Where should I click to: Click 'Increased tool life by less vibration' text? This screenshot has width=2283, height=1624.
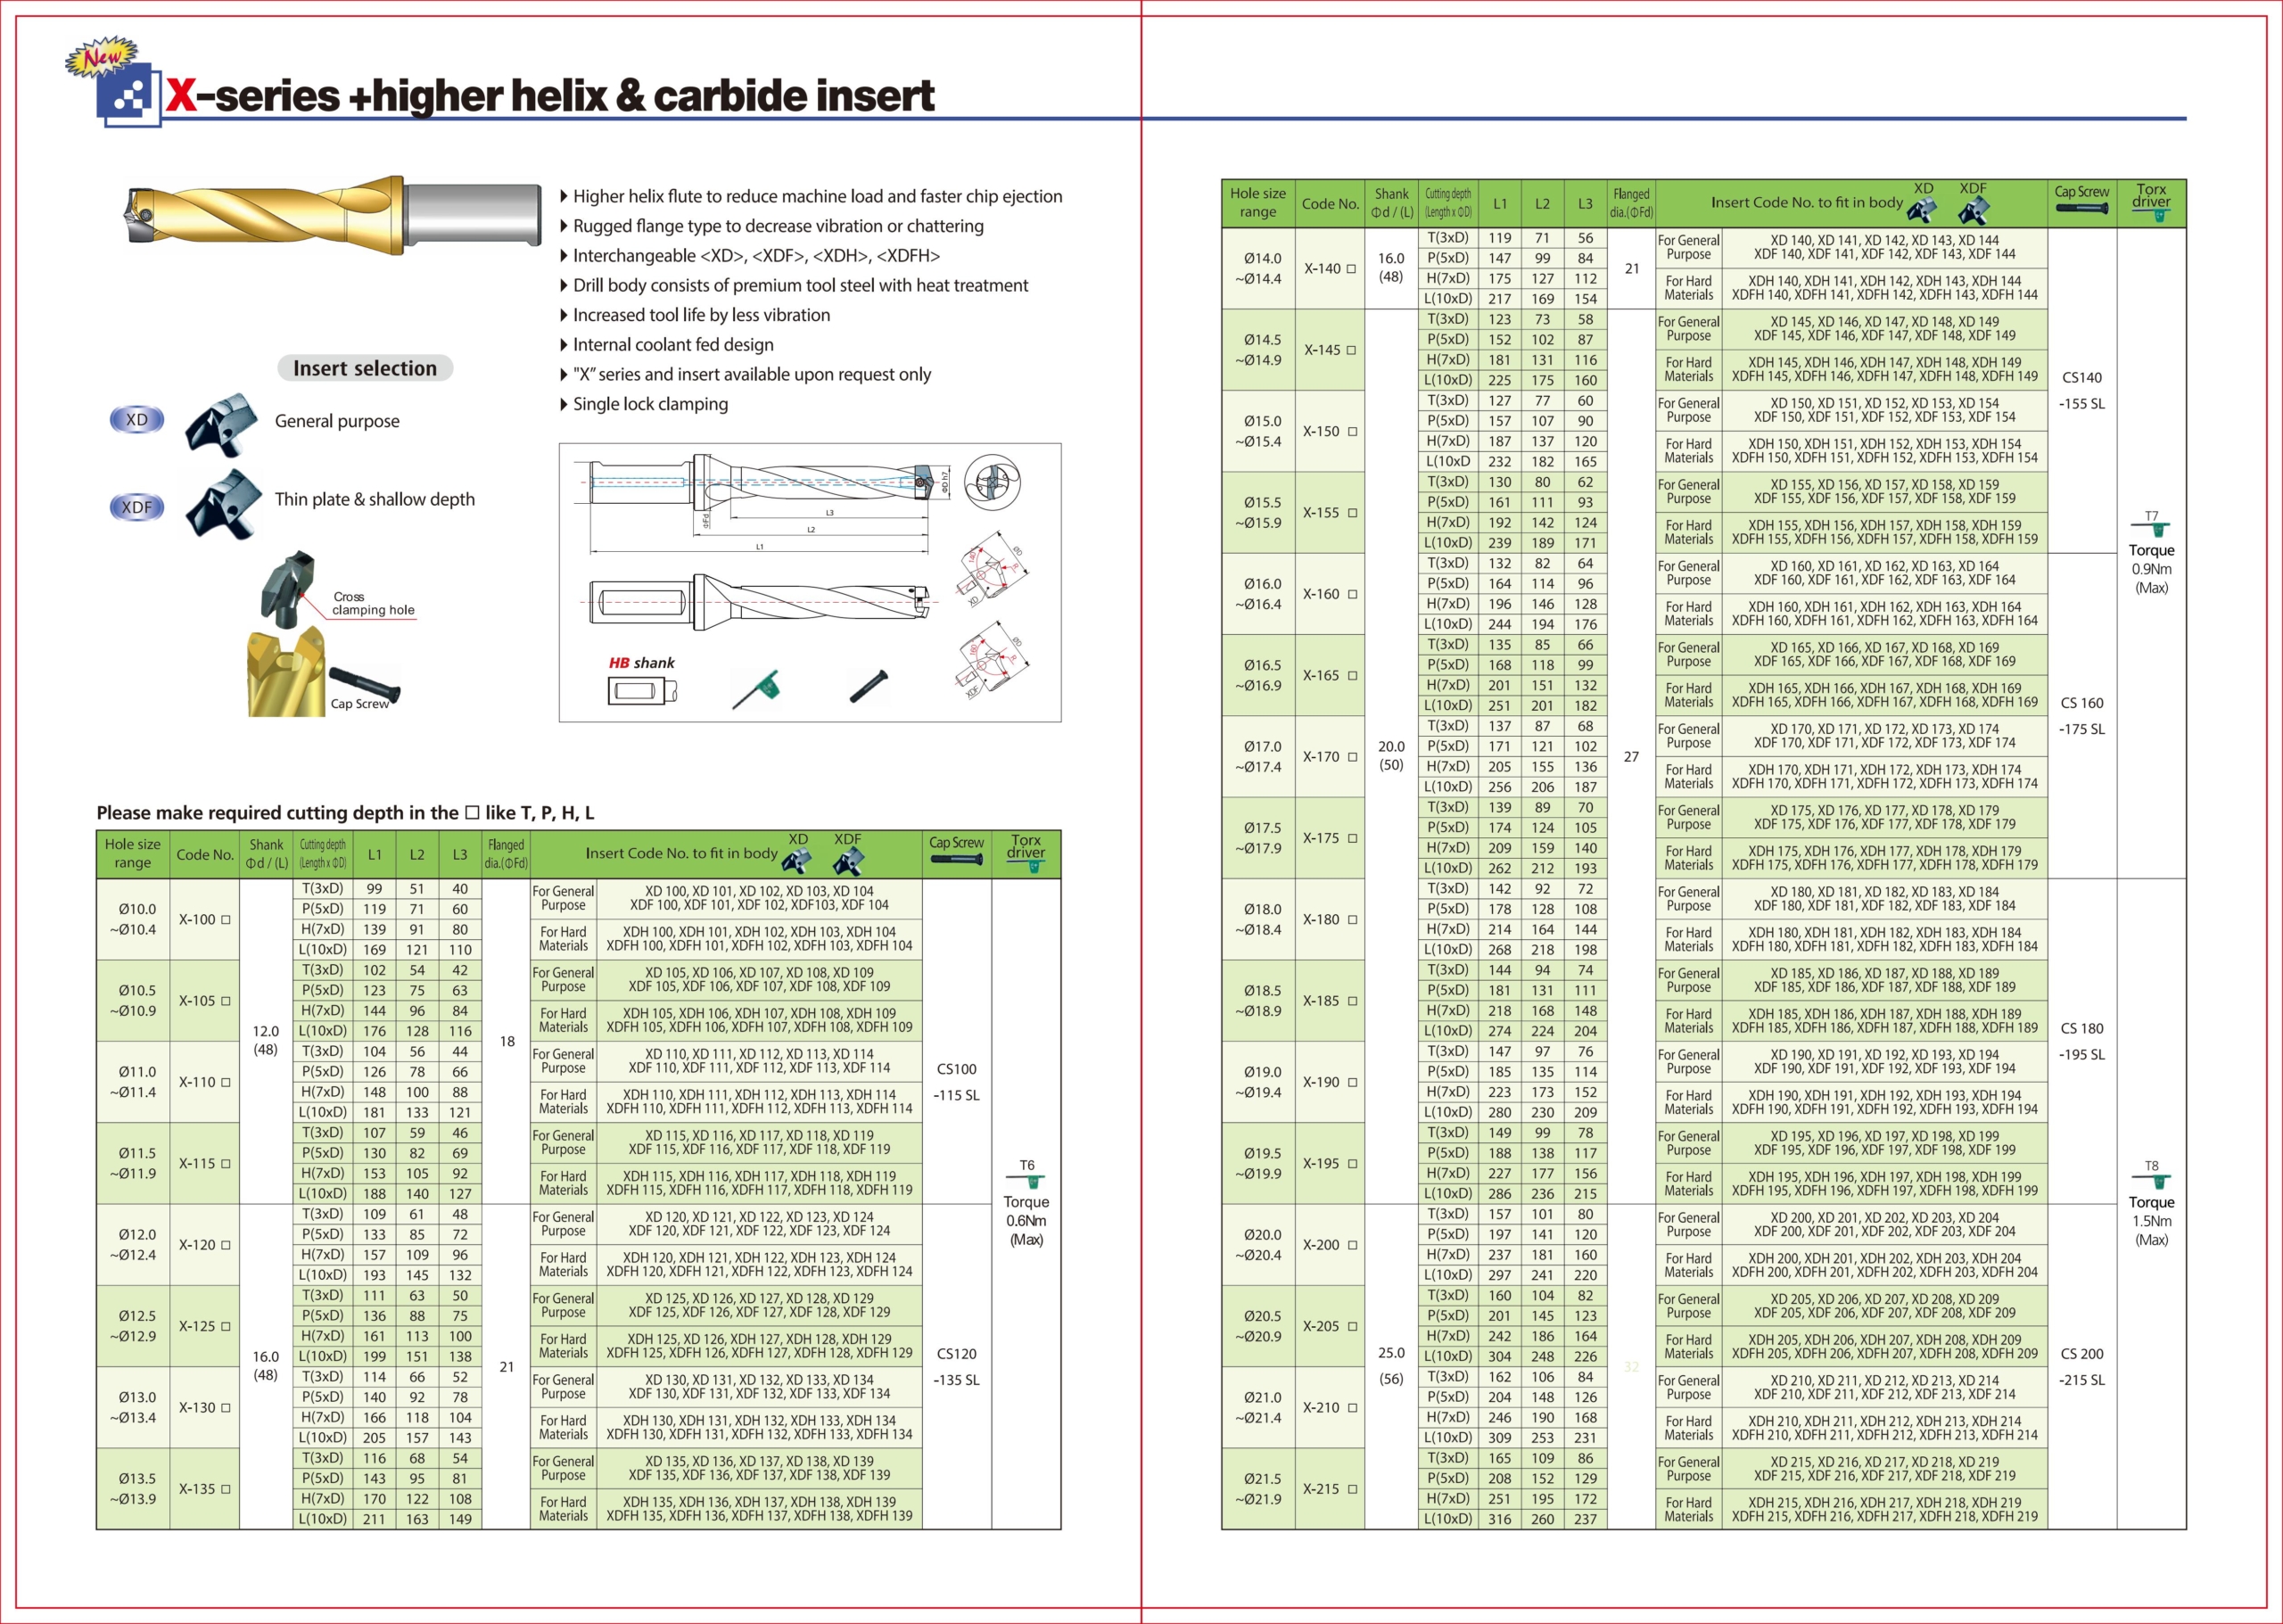click(x=701, y=315)
